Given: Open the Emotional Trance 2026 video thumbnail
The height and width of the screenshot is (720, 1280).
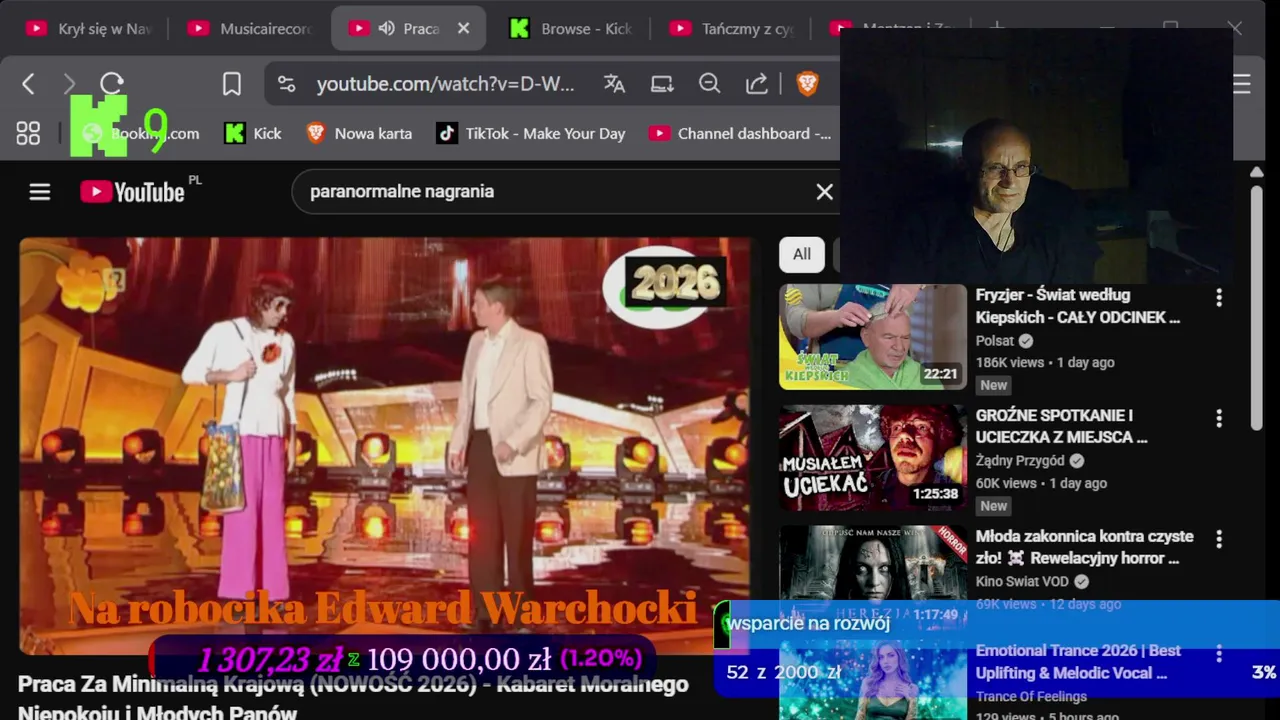Looking at the screenshot, I should tap(873, 682).
